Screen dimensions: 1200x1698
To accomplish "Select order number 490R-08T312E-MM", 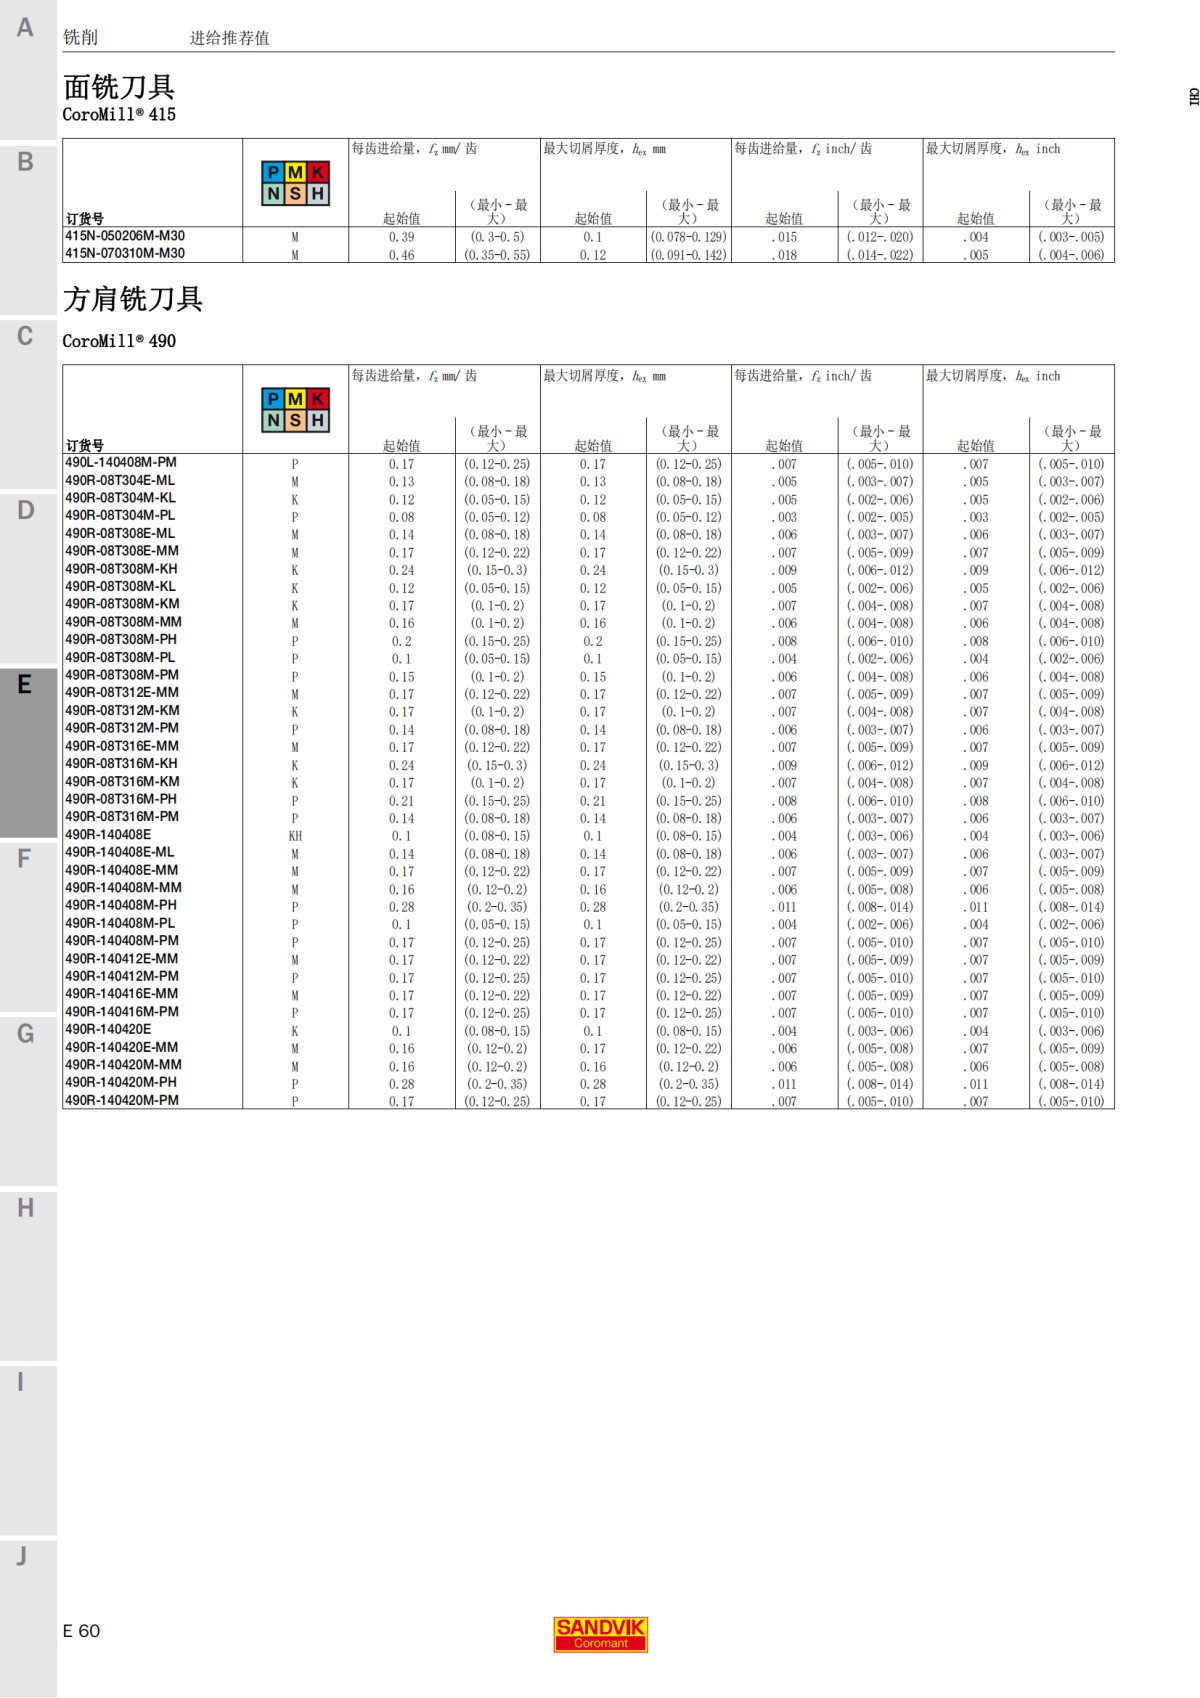I will click(122, 693).
